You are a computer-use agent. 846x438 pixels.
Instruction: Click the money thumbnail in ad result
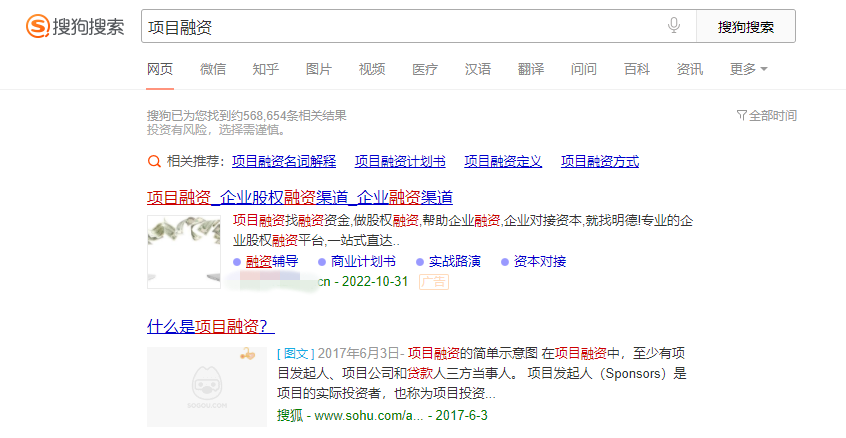point(184,252)
